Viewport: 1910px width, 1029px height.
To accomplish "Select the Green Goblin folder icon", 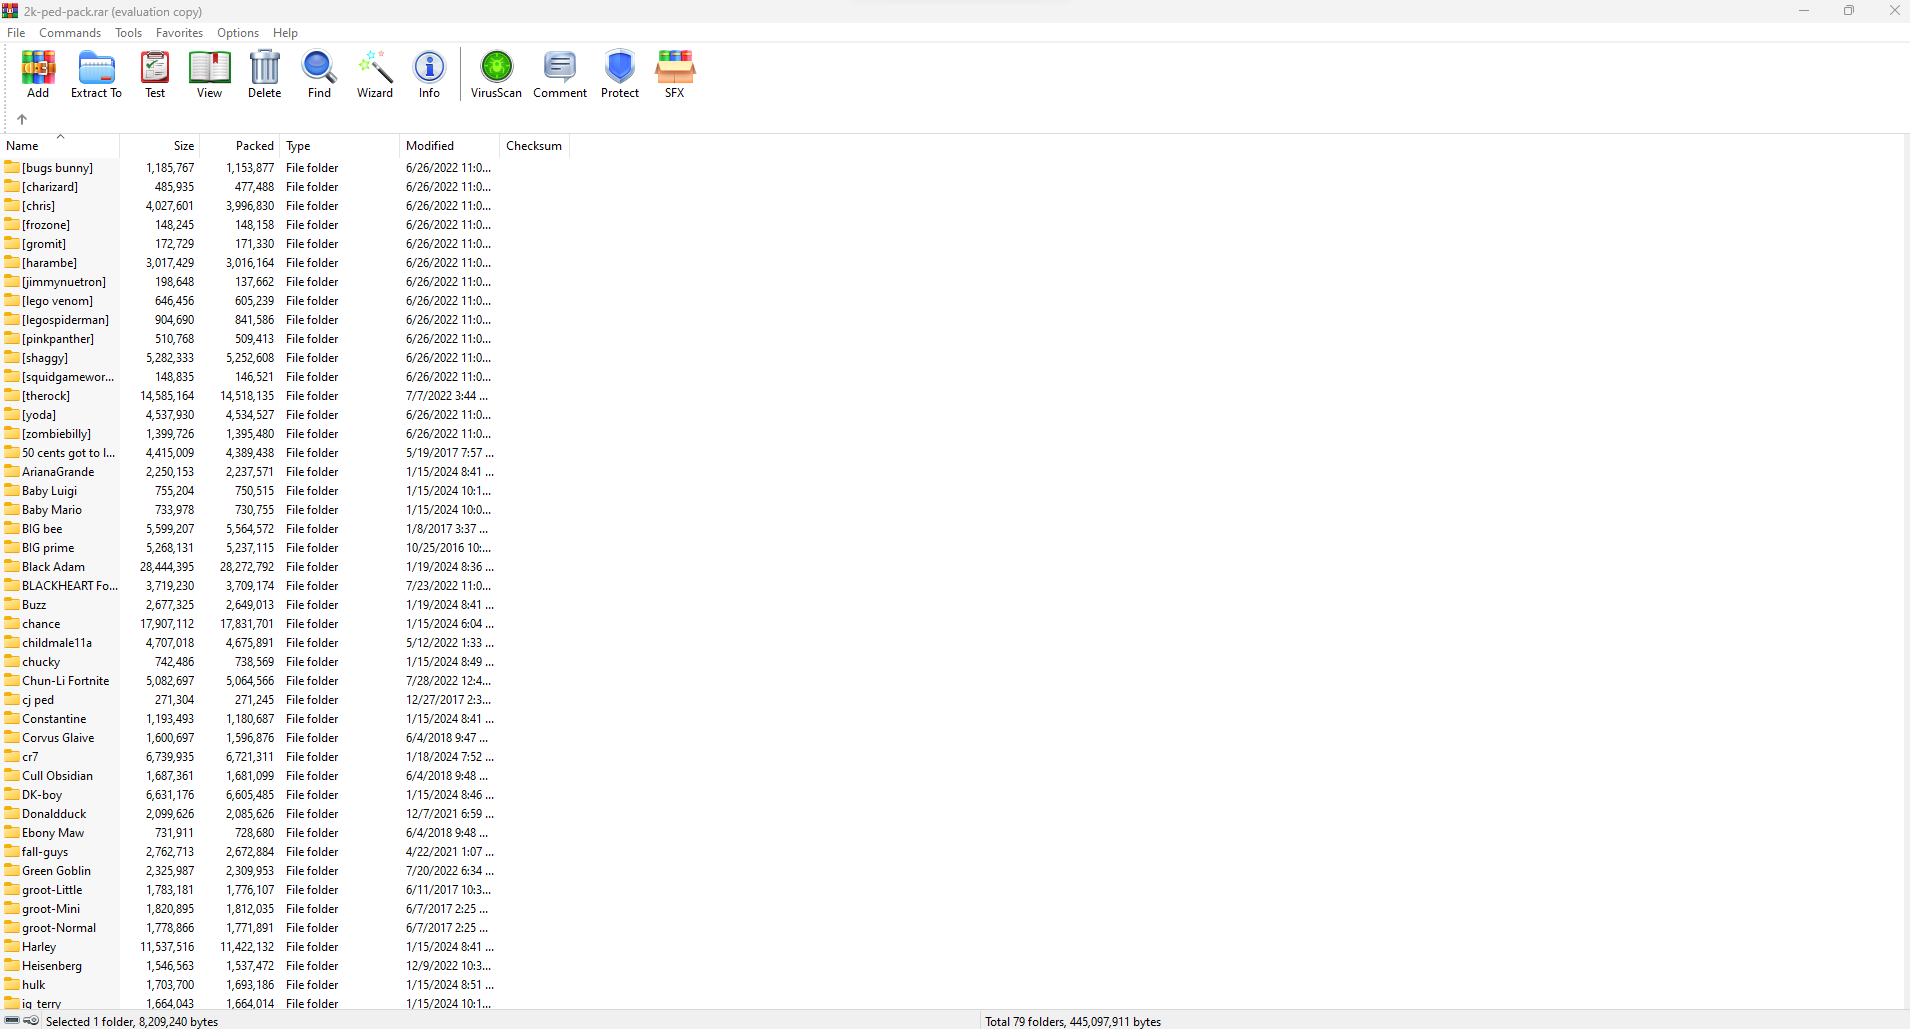I will tap(12, 870).
